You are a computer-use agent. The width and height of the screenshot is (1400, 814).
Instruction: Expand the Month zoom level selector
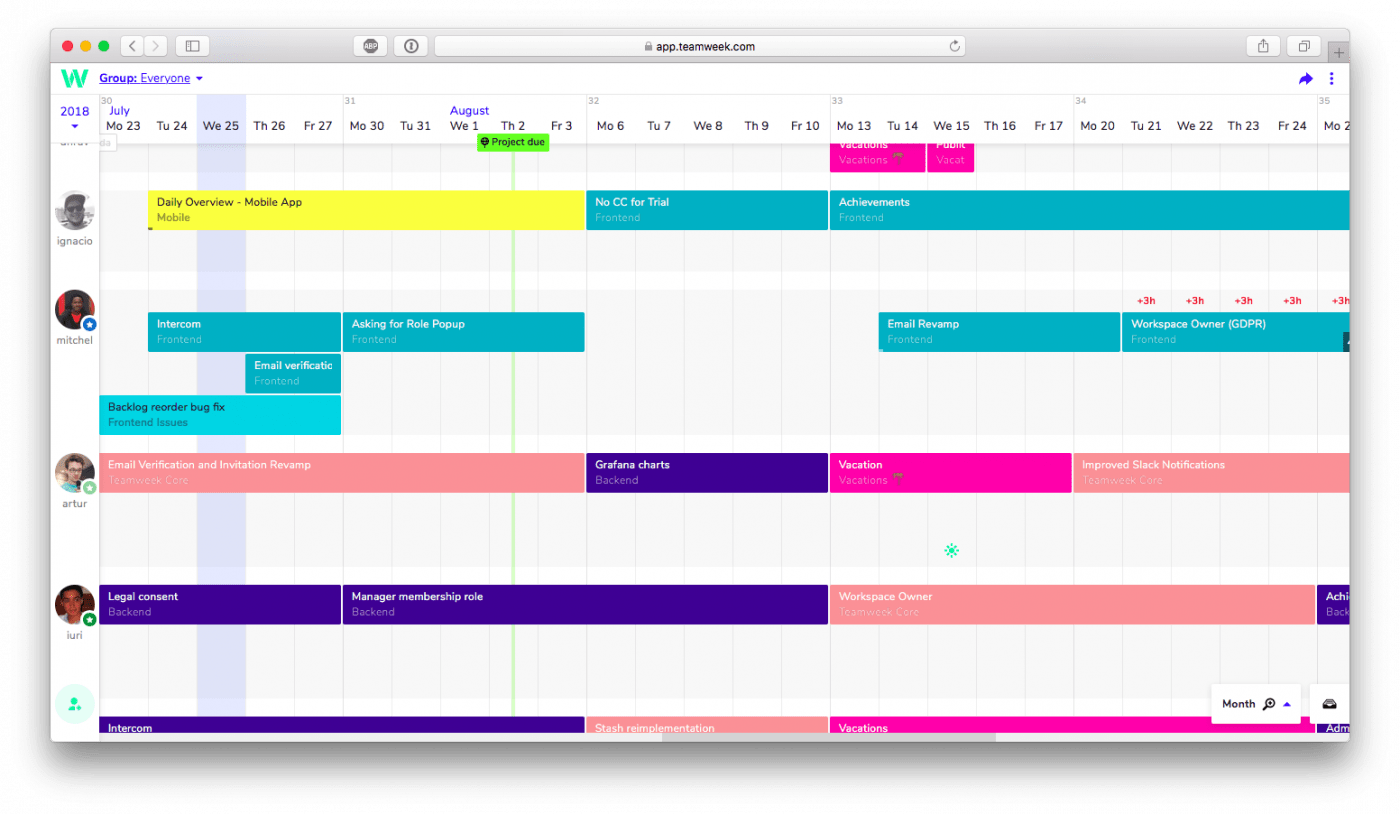[1287, 704]
